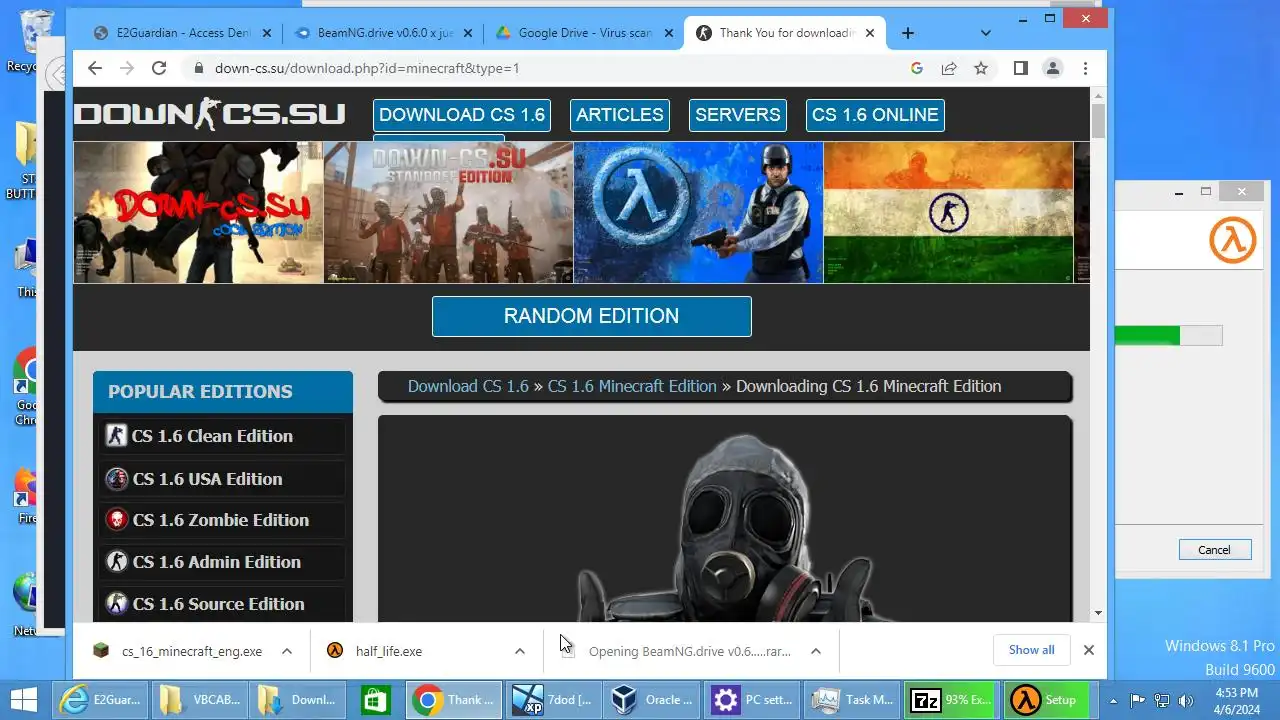Switch to the Google Drive - Virus scan tab
The height and width of the screenshot is (720, 1280).
click(585, 33)
